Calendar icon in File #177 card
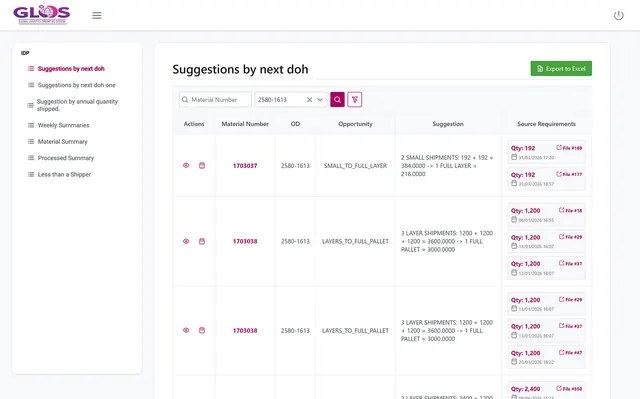This screenshot has height=399, width=640. tap(514, 184)
